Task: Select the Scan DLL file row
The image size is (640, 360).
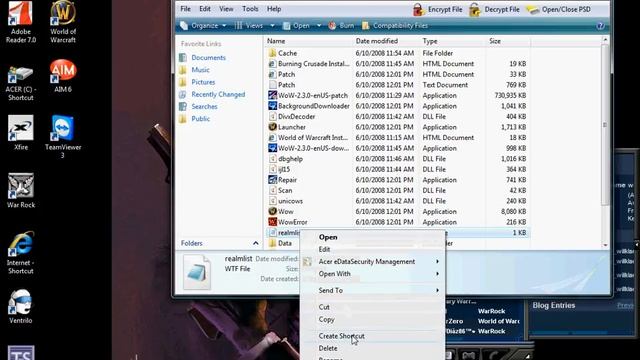Action: tap(398, 190)
